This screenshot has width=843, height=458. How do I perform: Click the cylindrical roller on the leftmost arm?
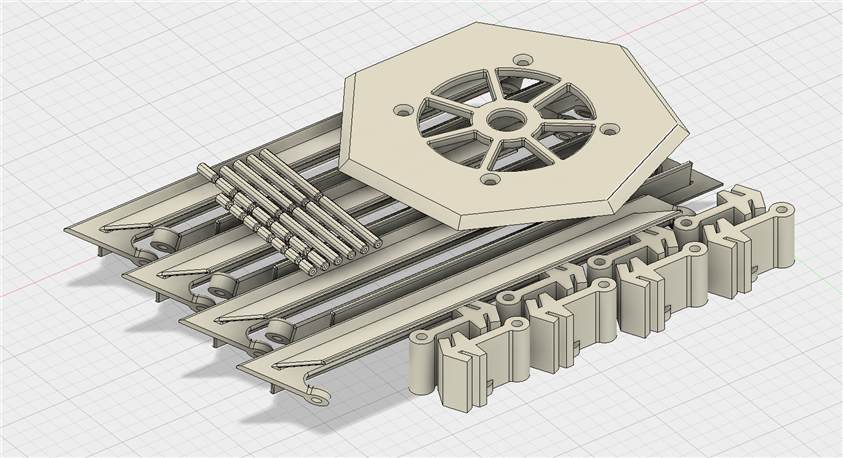coord(162,240)
